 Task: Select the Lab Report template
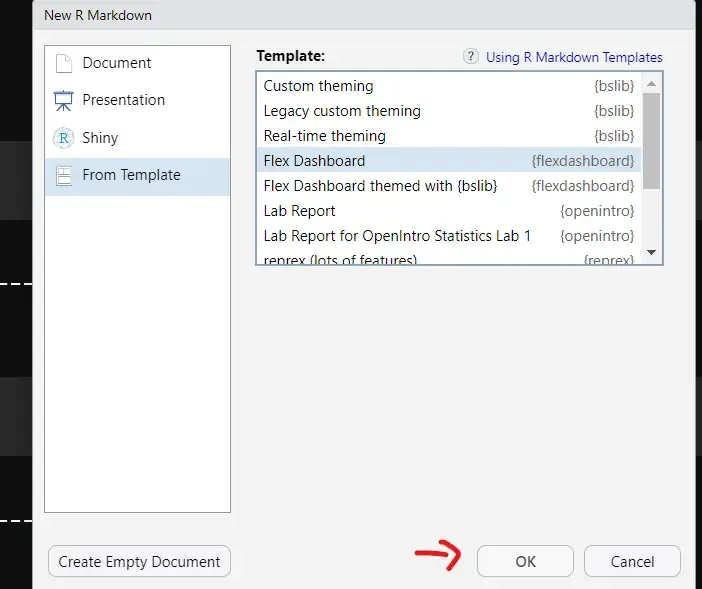point(299,211)
